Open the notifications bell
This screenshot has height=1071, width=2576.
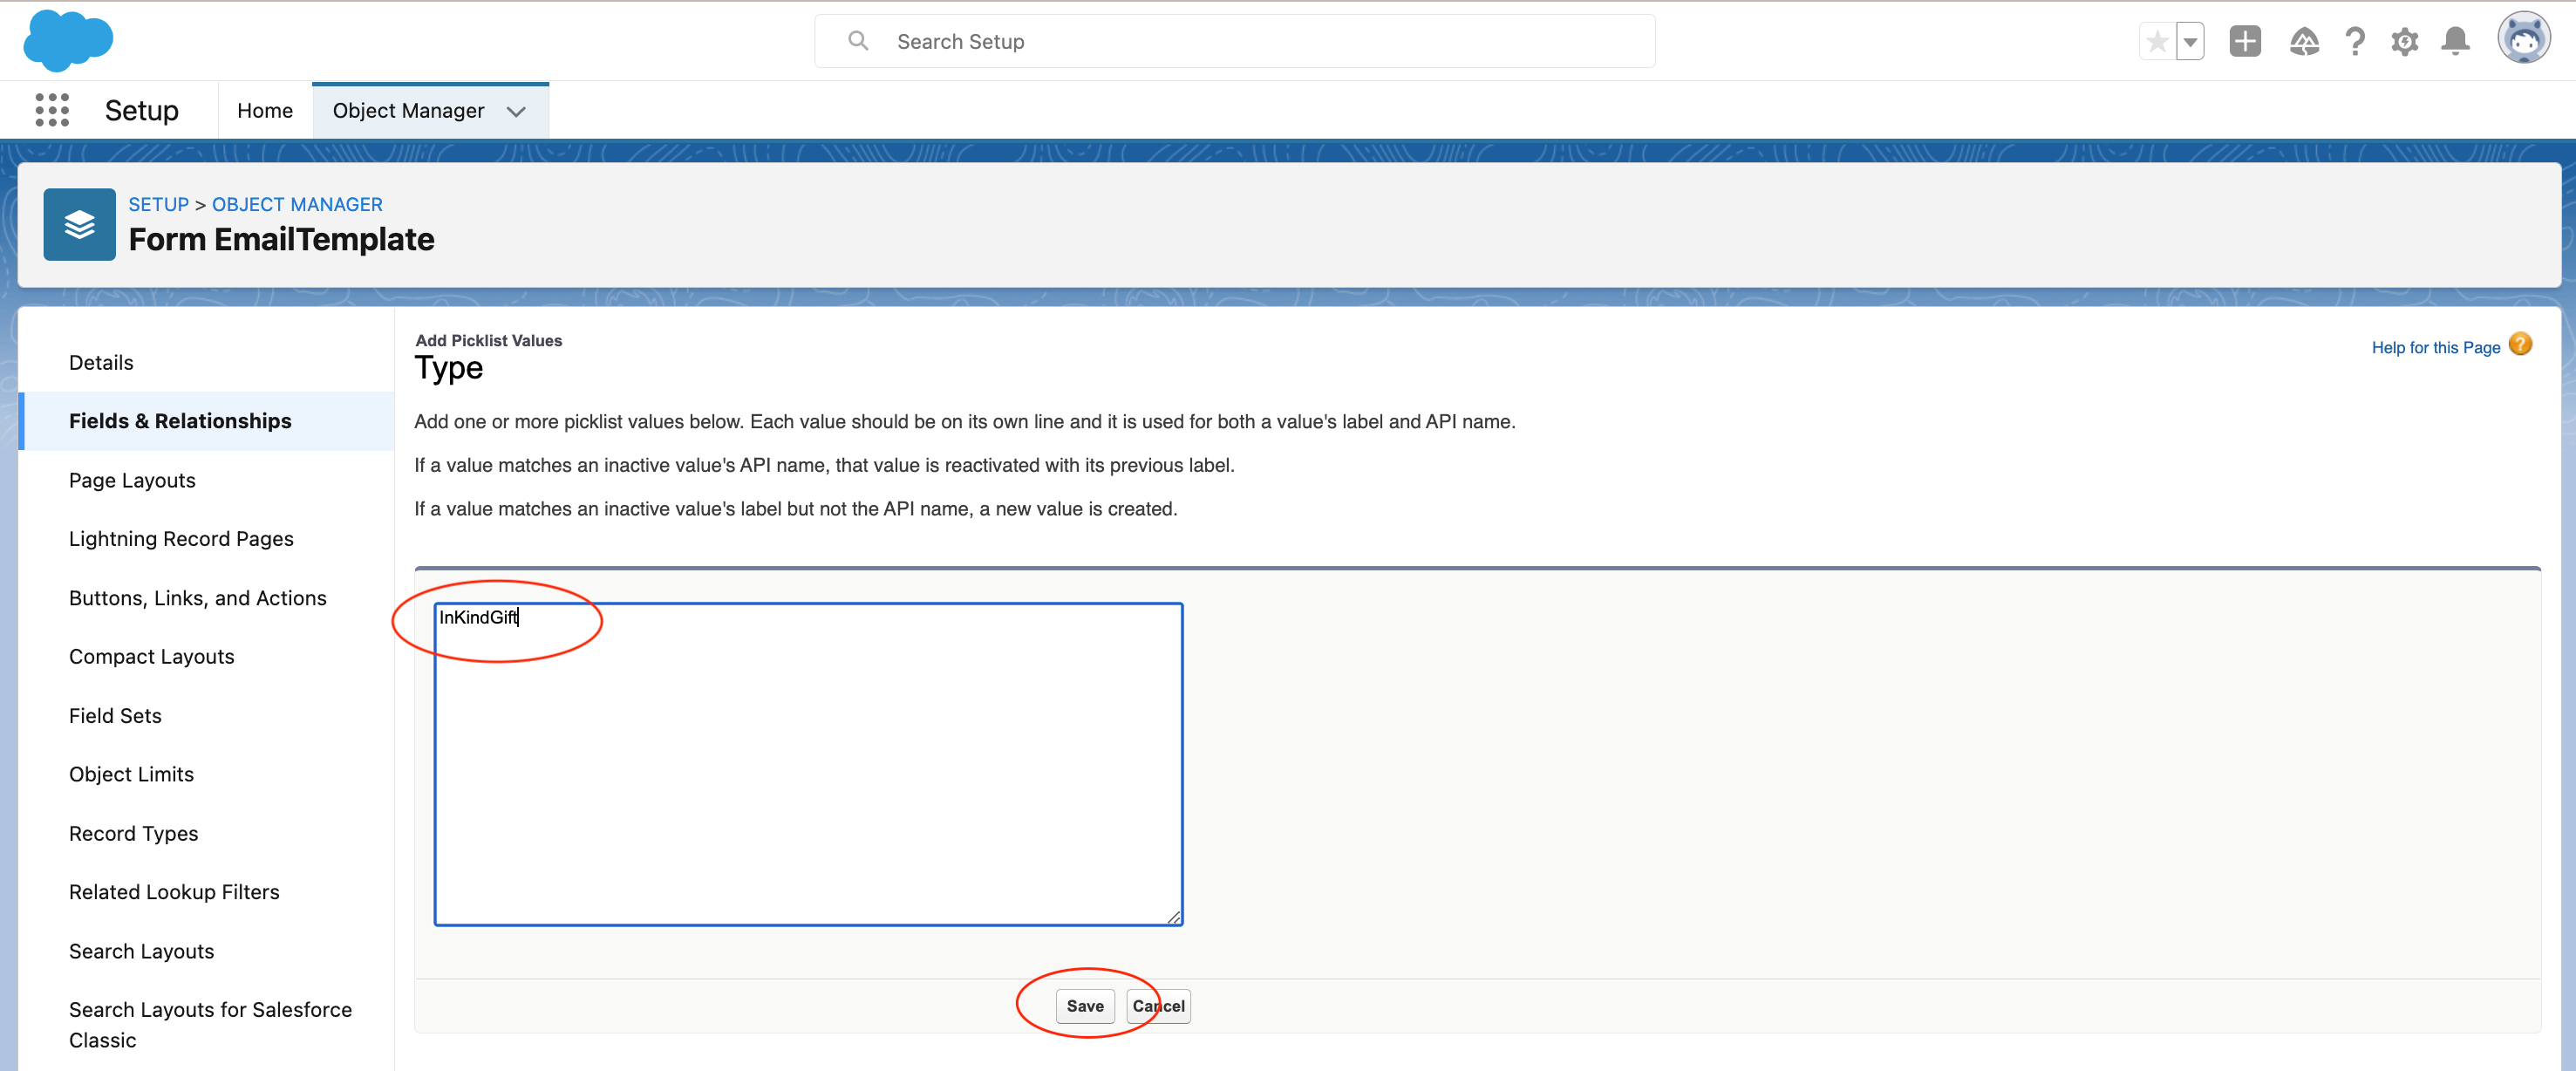pyautogui.click(x=2455, y=42)
